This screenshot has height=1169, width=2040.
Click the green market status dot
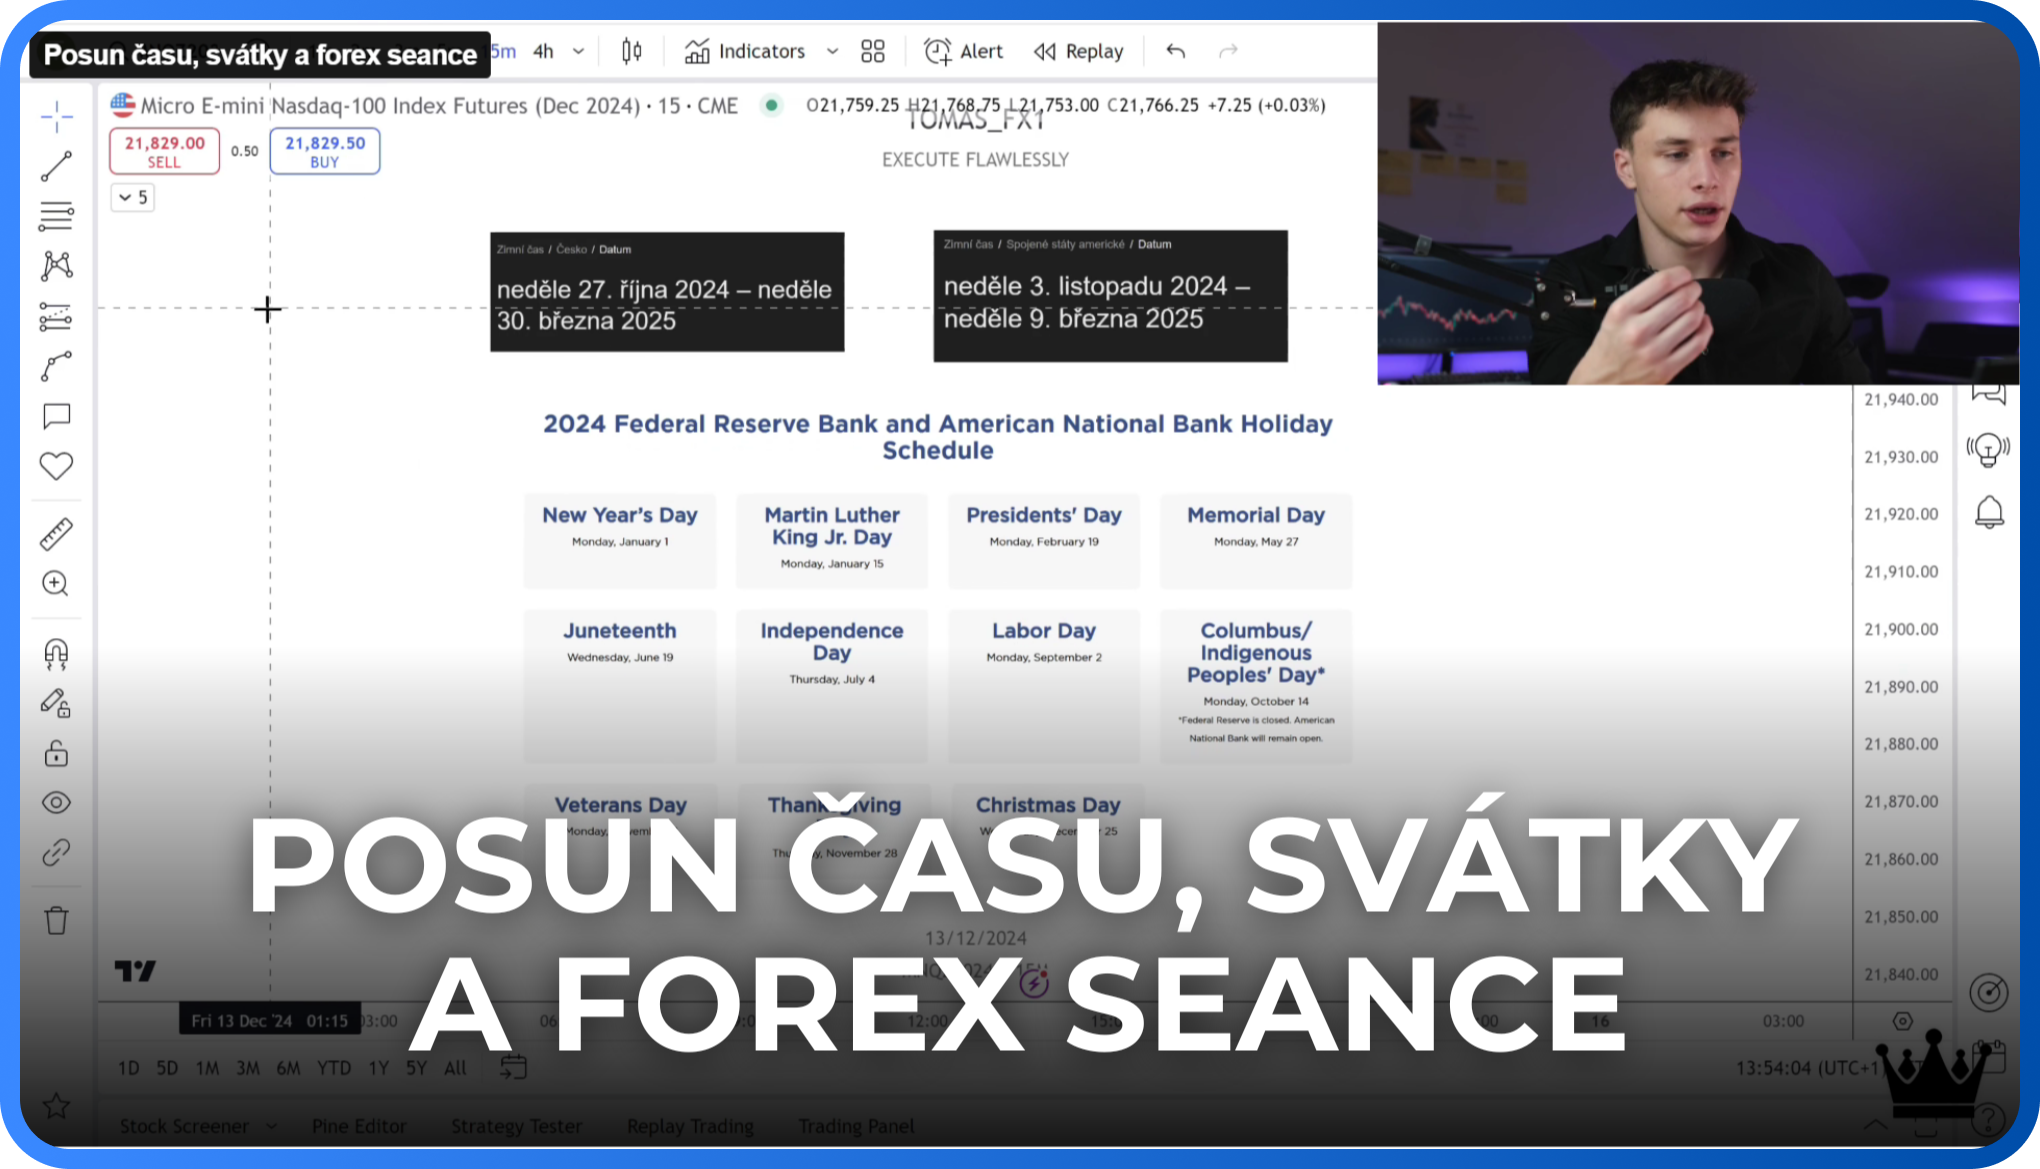(771, 104)
